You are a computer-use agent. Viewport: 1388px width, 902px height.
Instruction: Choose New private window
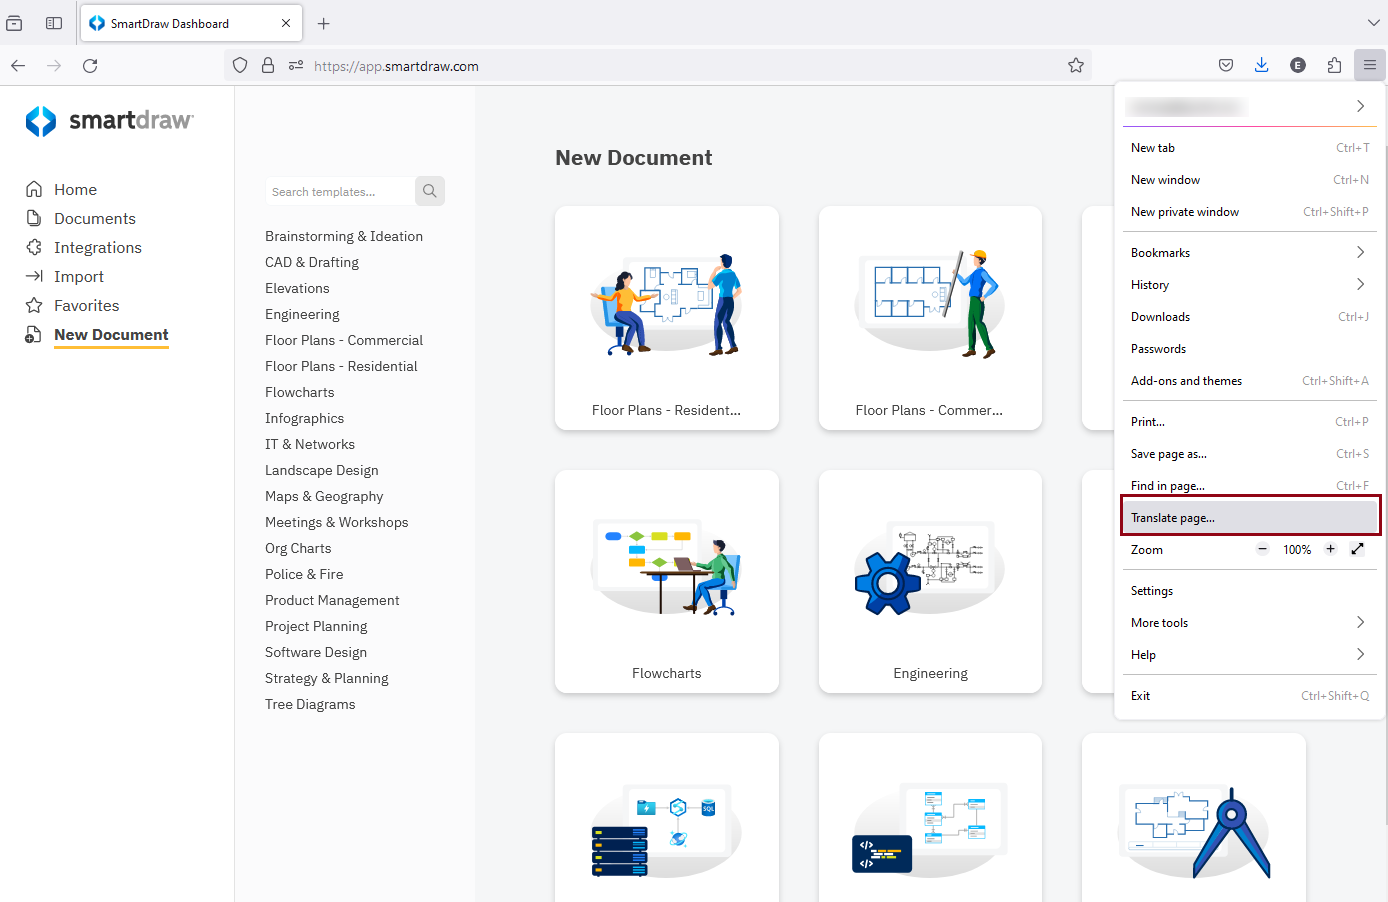[x=1185, y=212]
